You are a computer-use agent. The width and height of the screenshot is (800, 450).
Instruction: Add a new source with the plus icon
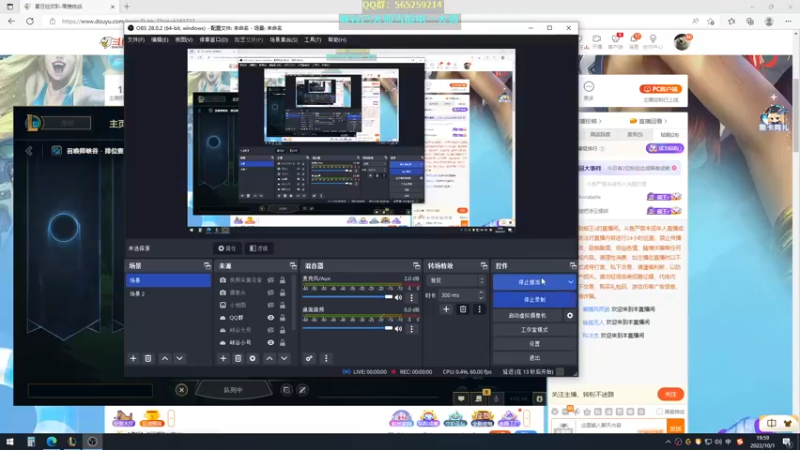pyautogui.click(x=223, y=359)
